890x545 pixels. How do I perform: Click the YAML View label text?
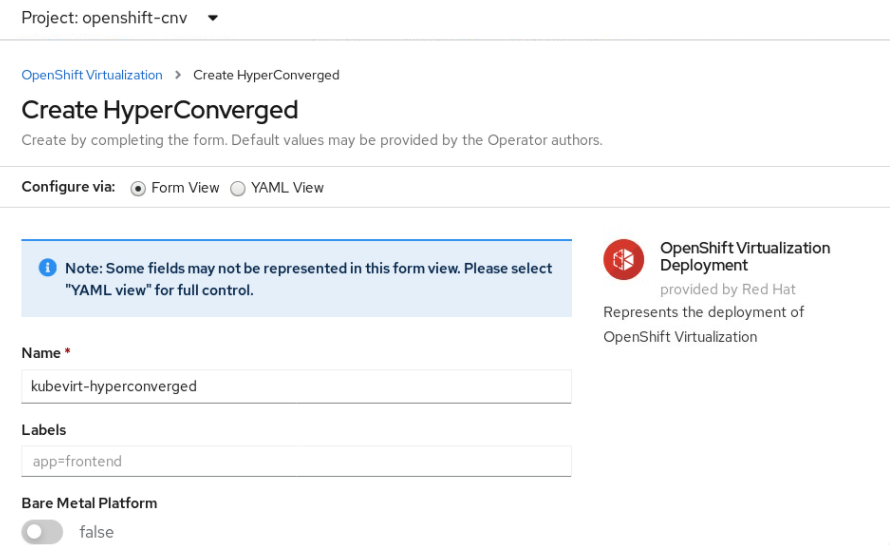tap(287, 188)
